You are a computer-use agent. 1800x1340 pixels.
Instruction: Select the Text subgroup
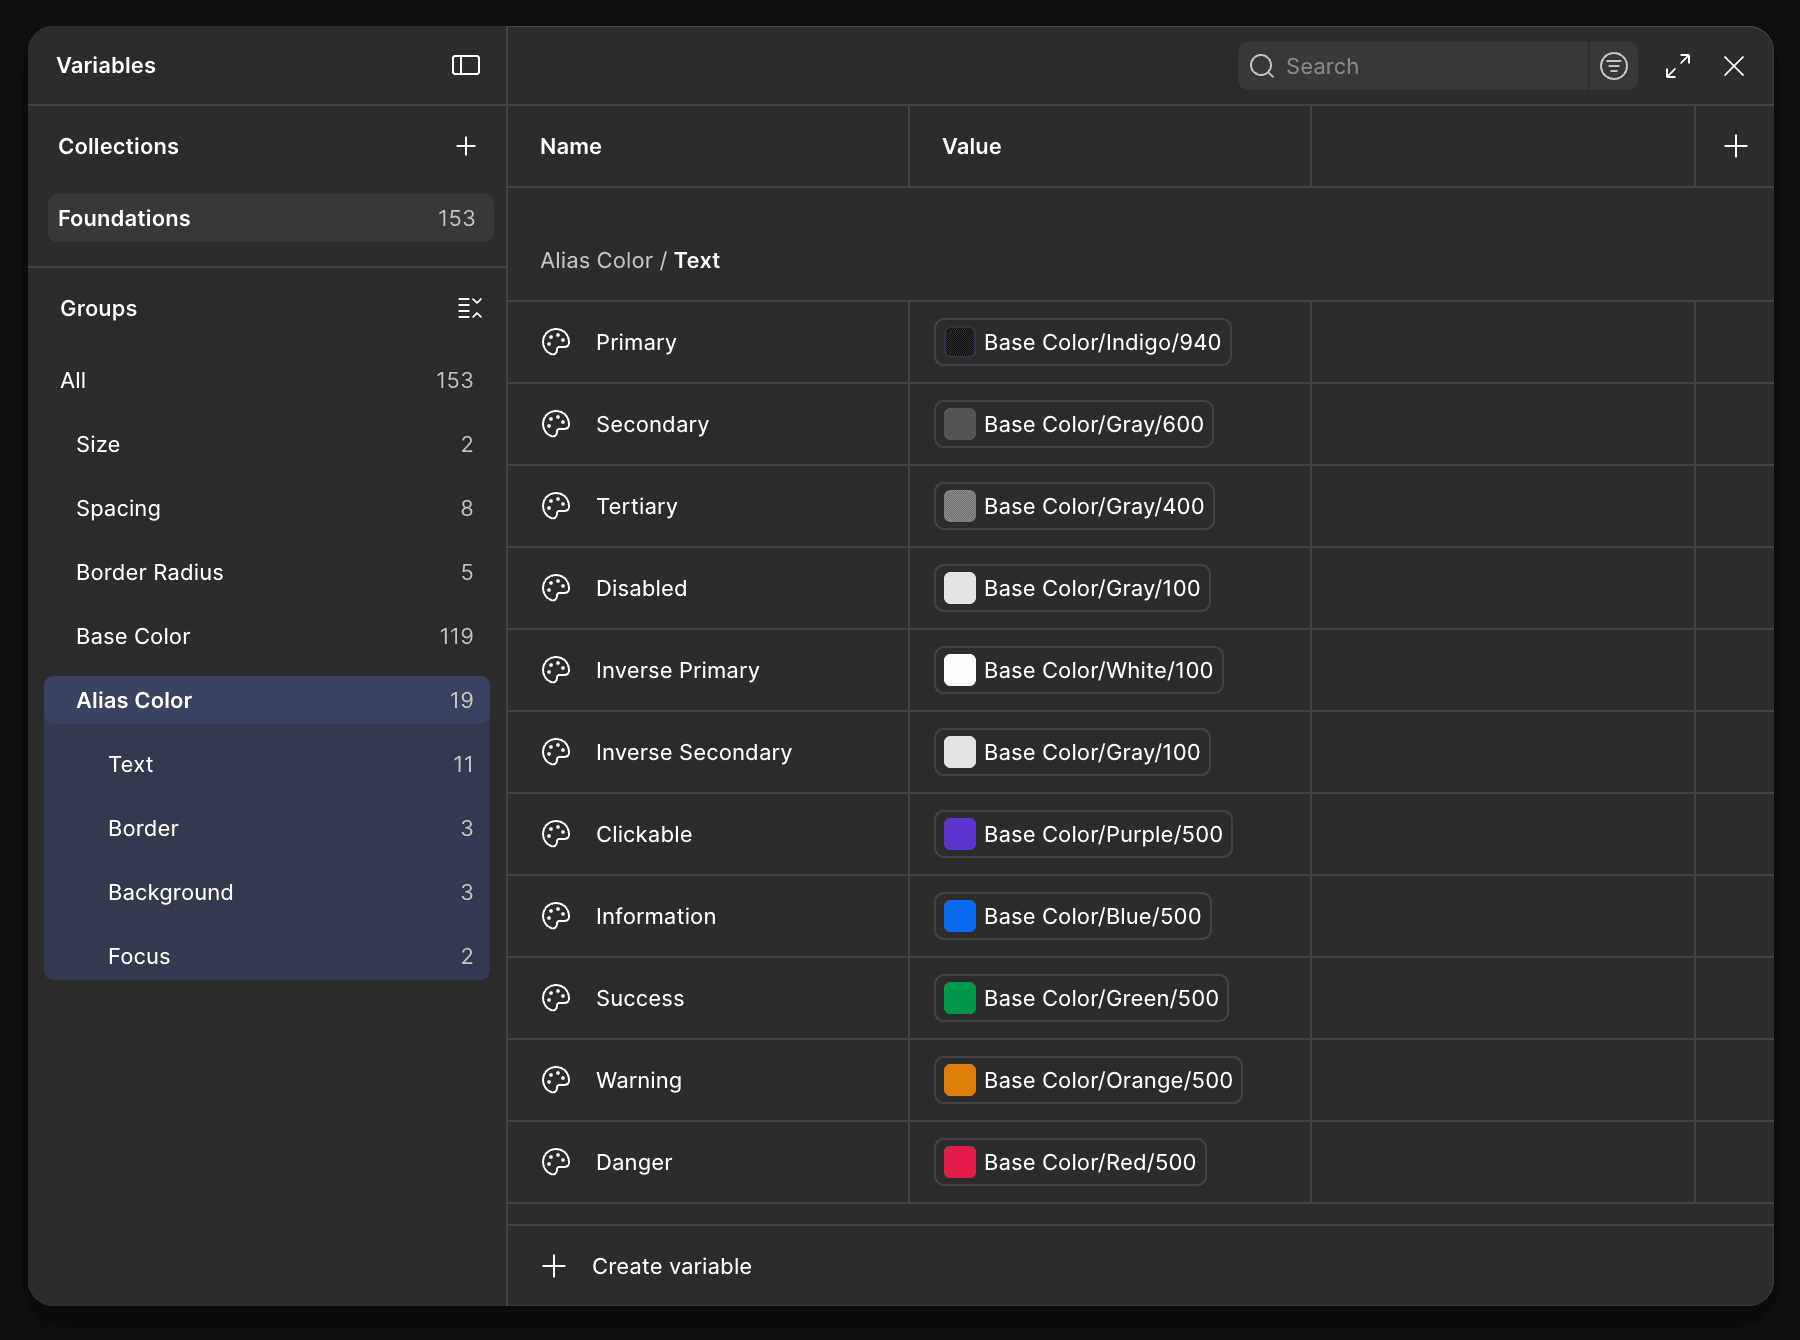(267, 764)
